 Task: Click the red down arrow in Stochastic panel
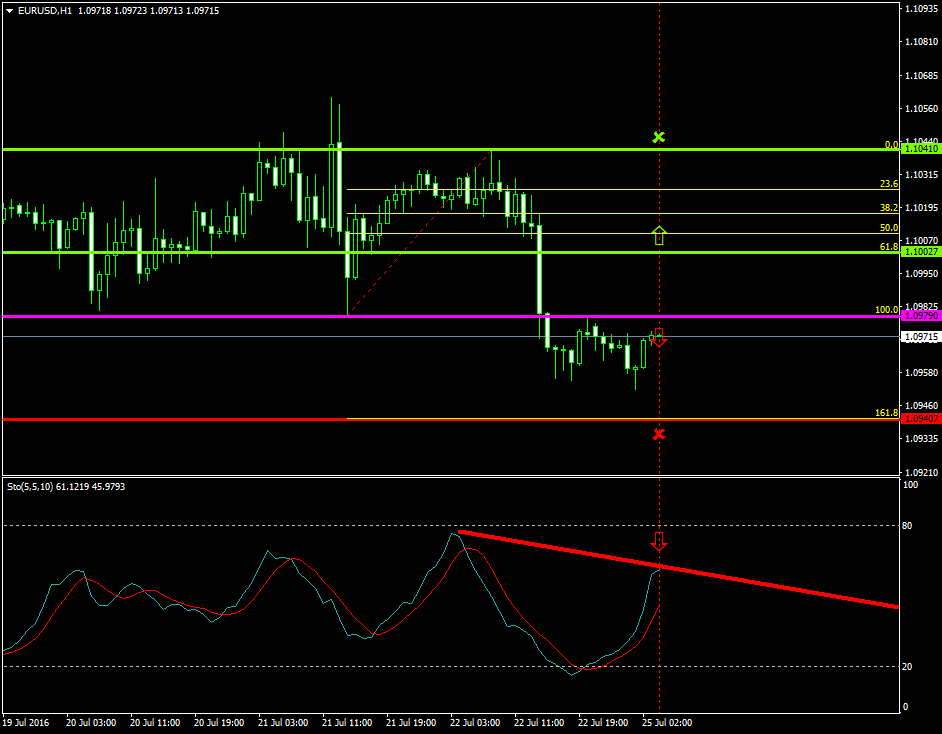(659, 541)
